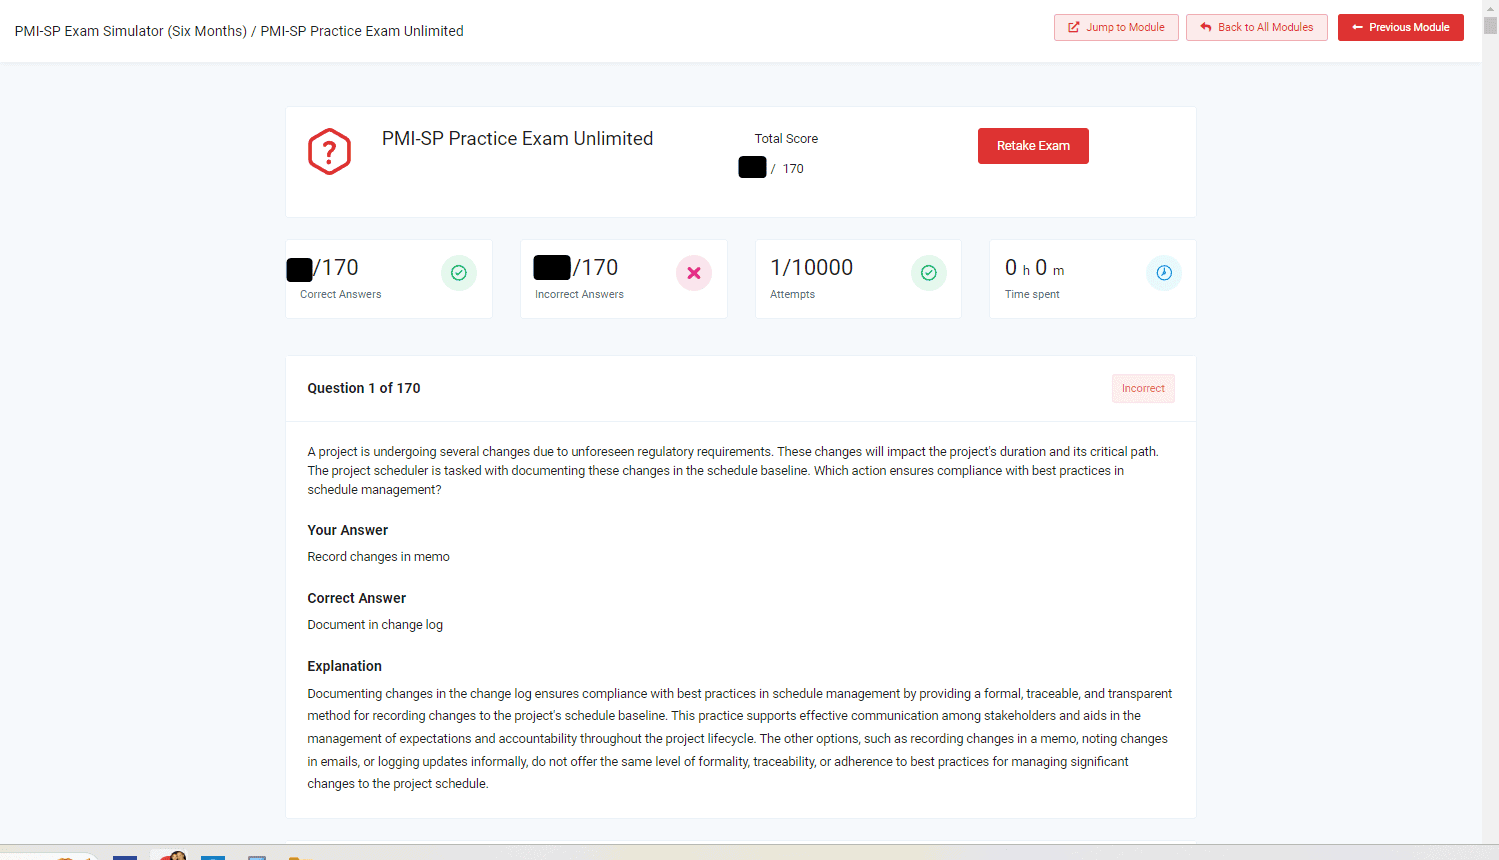
Task: Click the Total Score label
Action: click(786, 139)
